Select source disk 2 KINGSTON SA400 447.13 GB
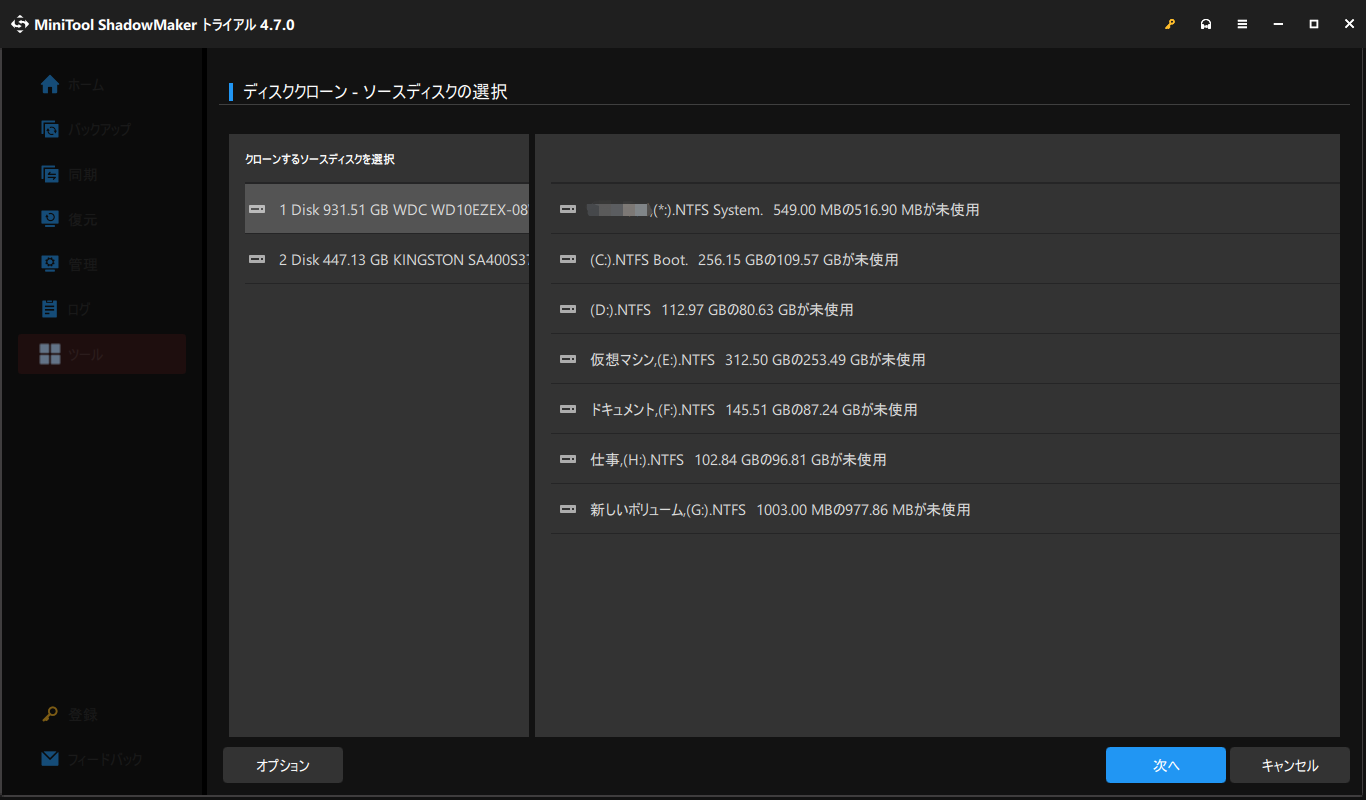 click(x=387, y=259)
